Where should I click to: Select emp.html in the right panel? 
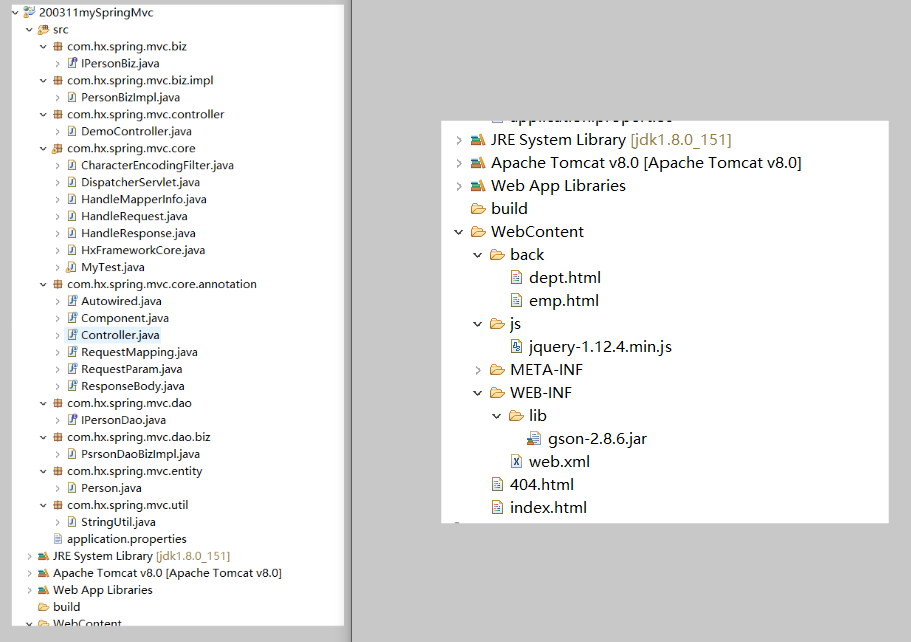click(x=564, y=301)
